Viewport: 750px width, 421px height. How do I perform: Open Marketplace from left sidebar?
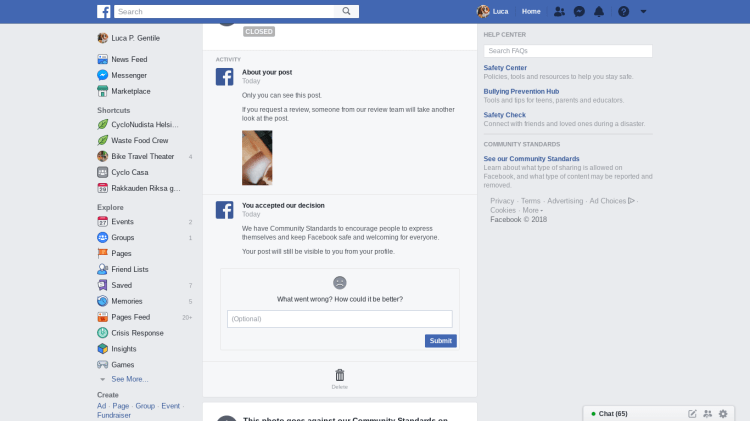coord(130,91)
